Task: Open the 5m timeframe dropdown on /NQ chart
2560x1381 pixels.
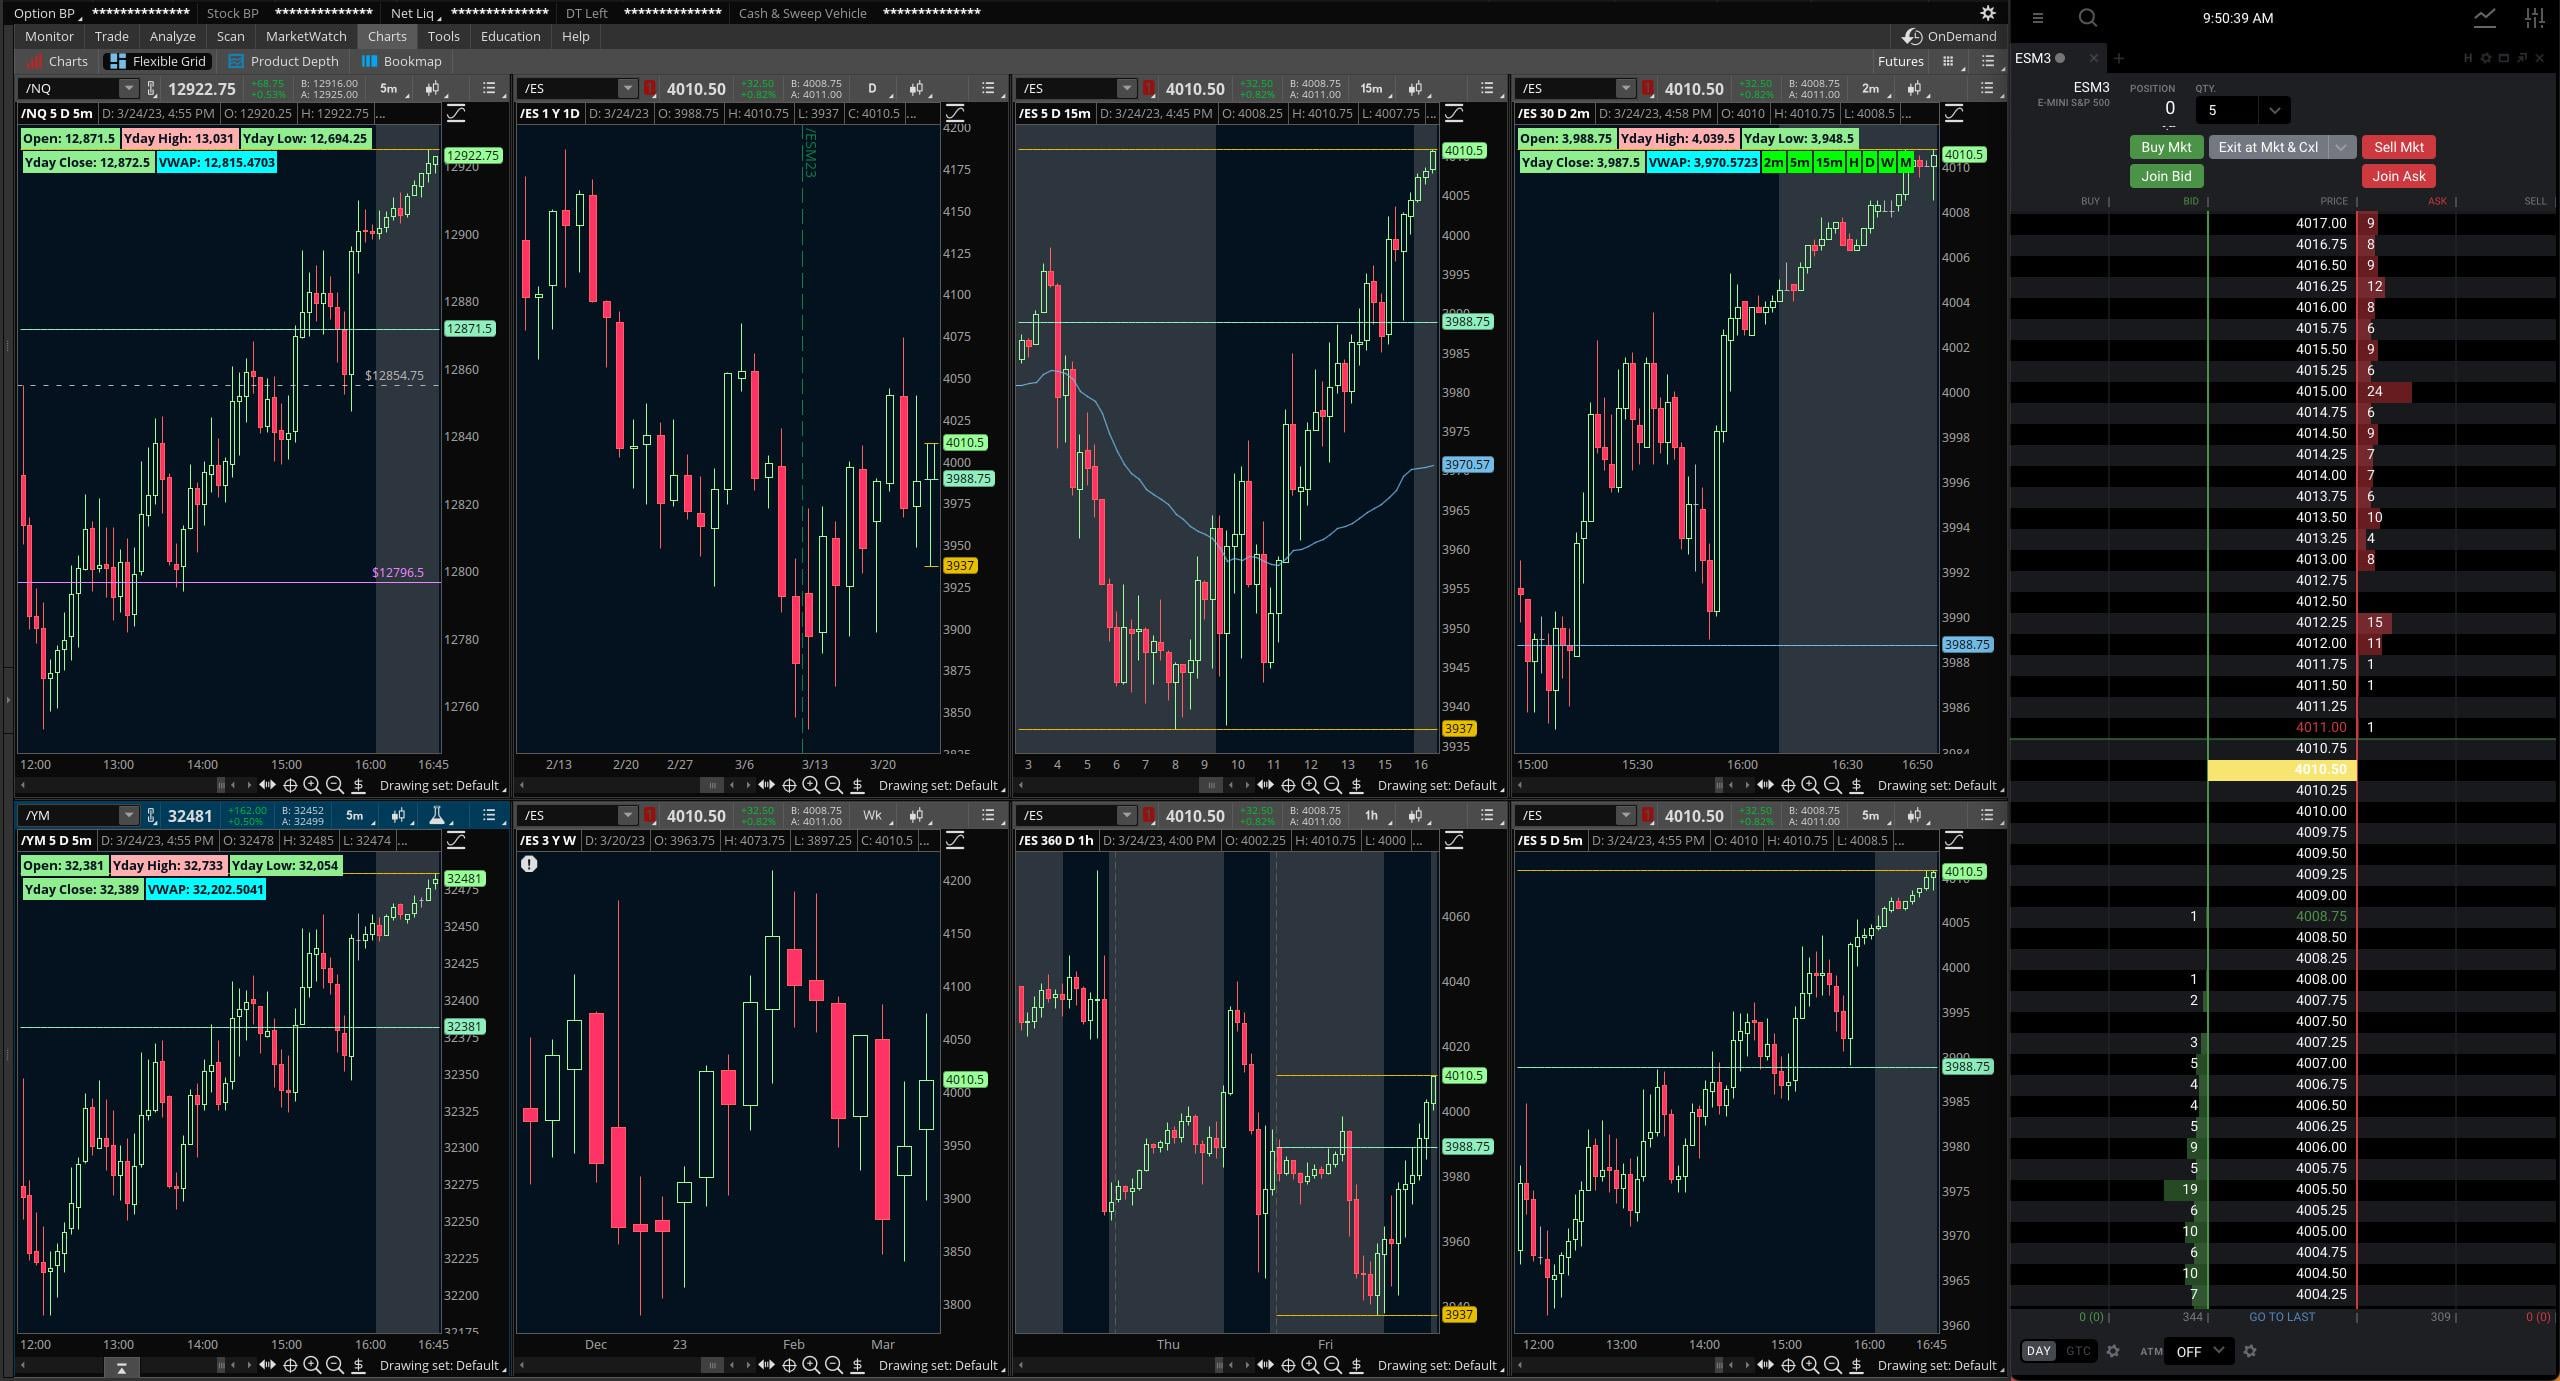Action: click(391, 88)
